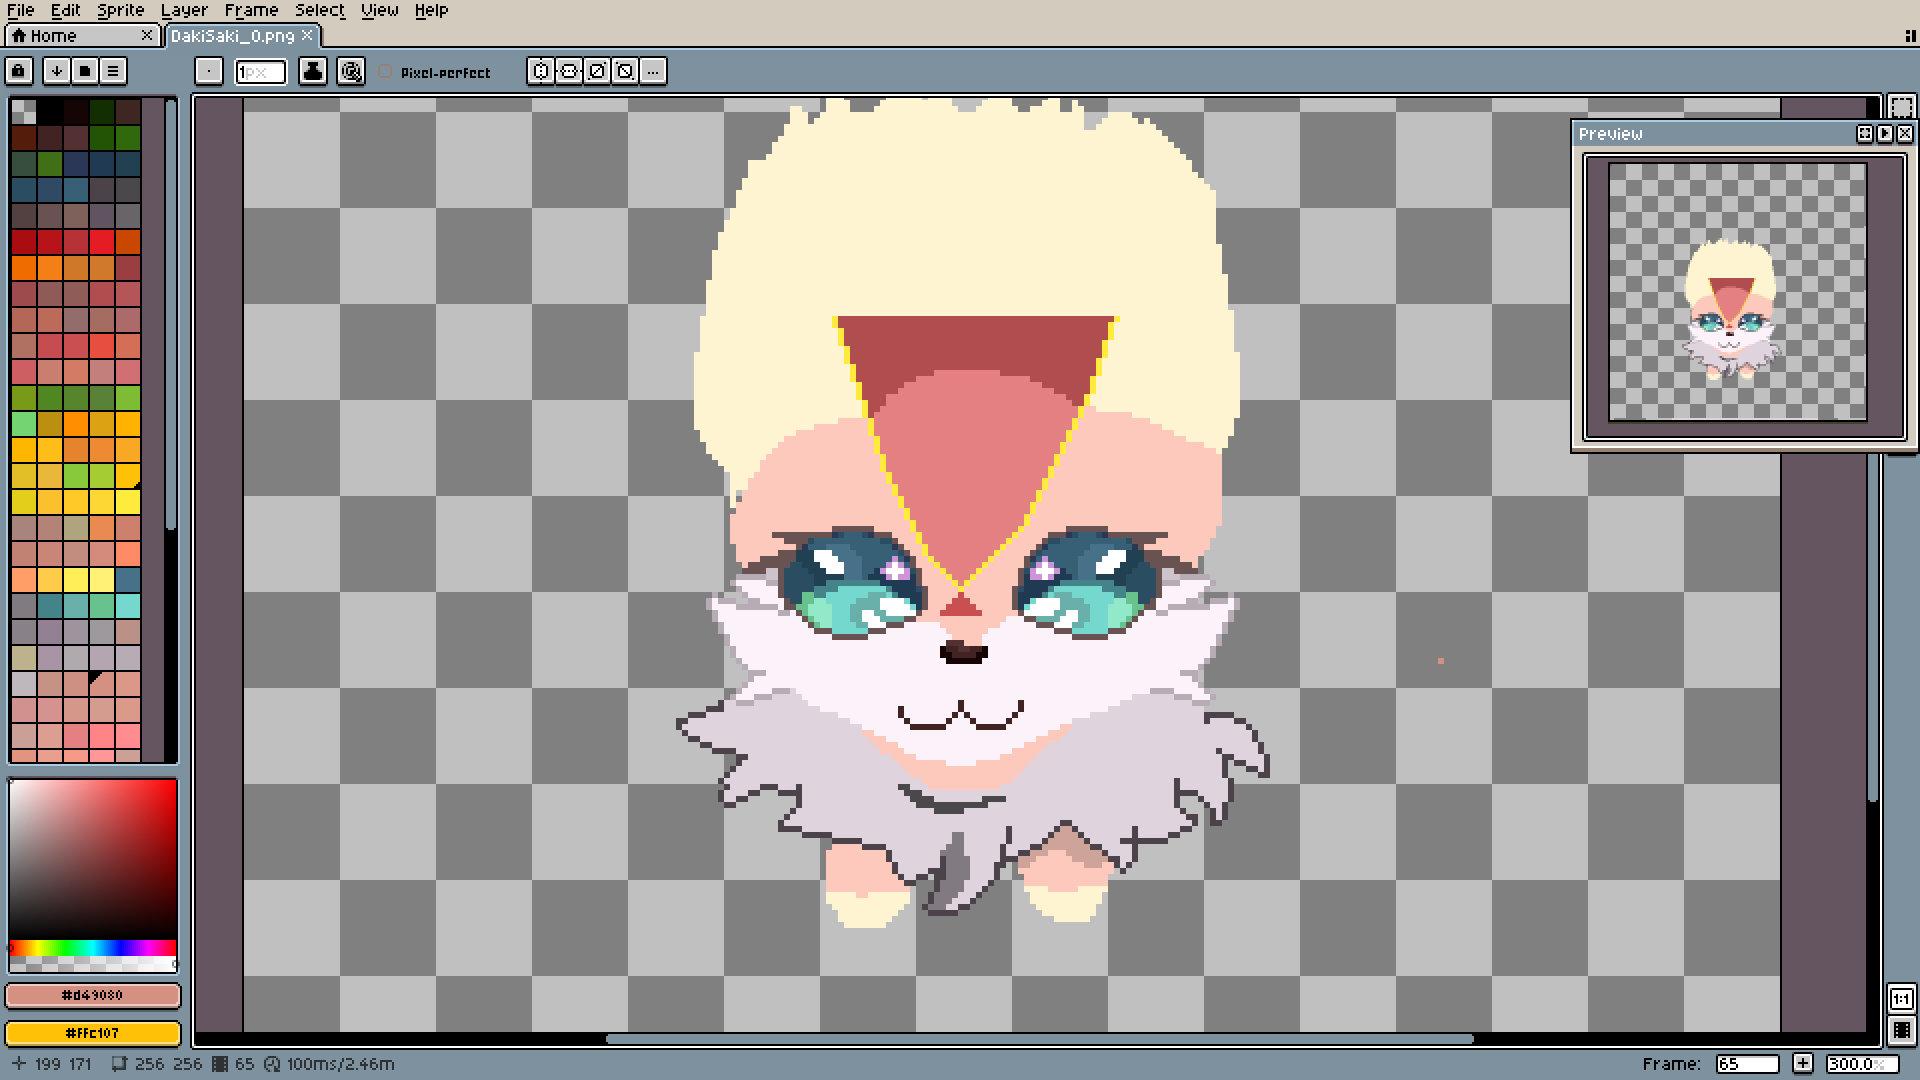Toggle vertical symmetry mode button
This screenshot has width=1920, height=1080.
pos(569,71)
